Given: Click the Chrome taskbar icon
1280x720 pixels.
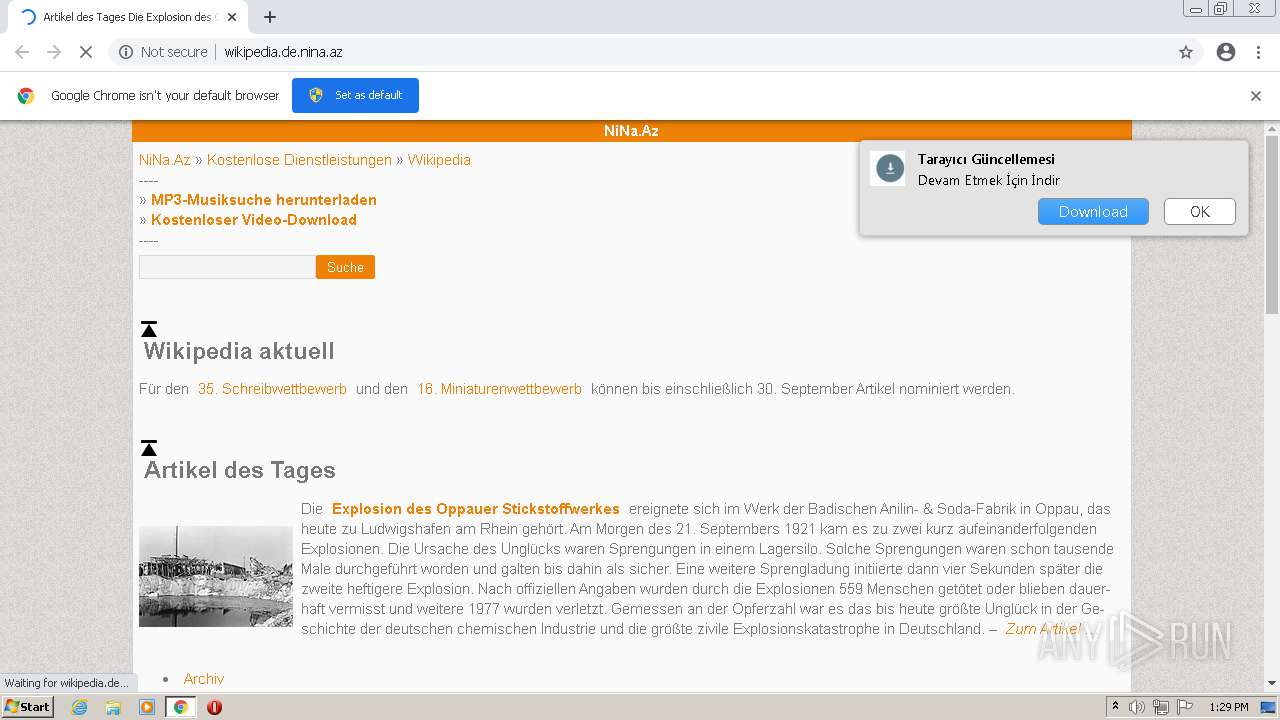Looking at the screenshot, I should point(181,707).
